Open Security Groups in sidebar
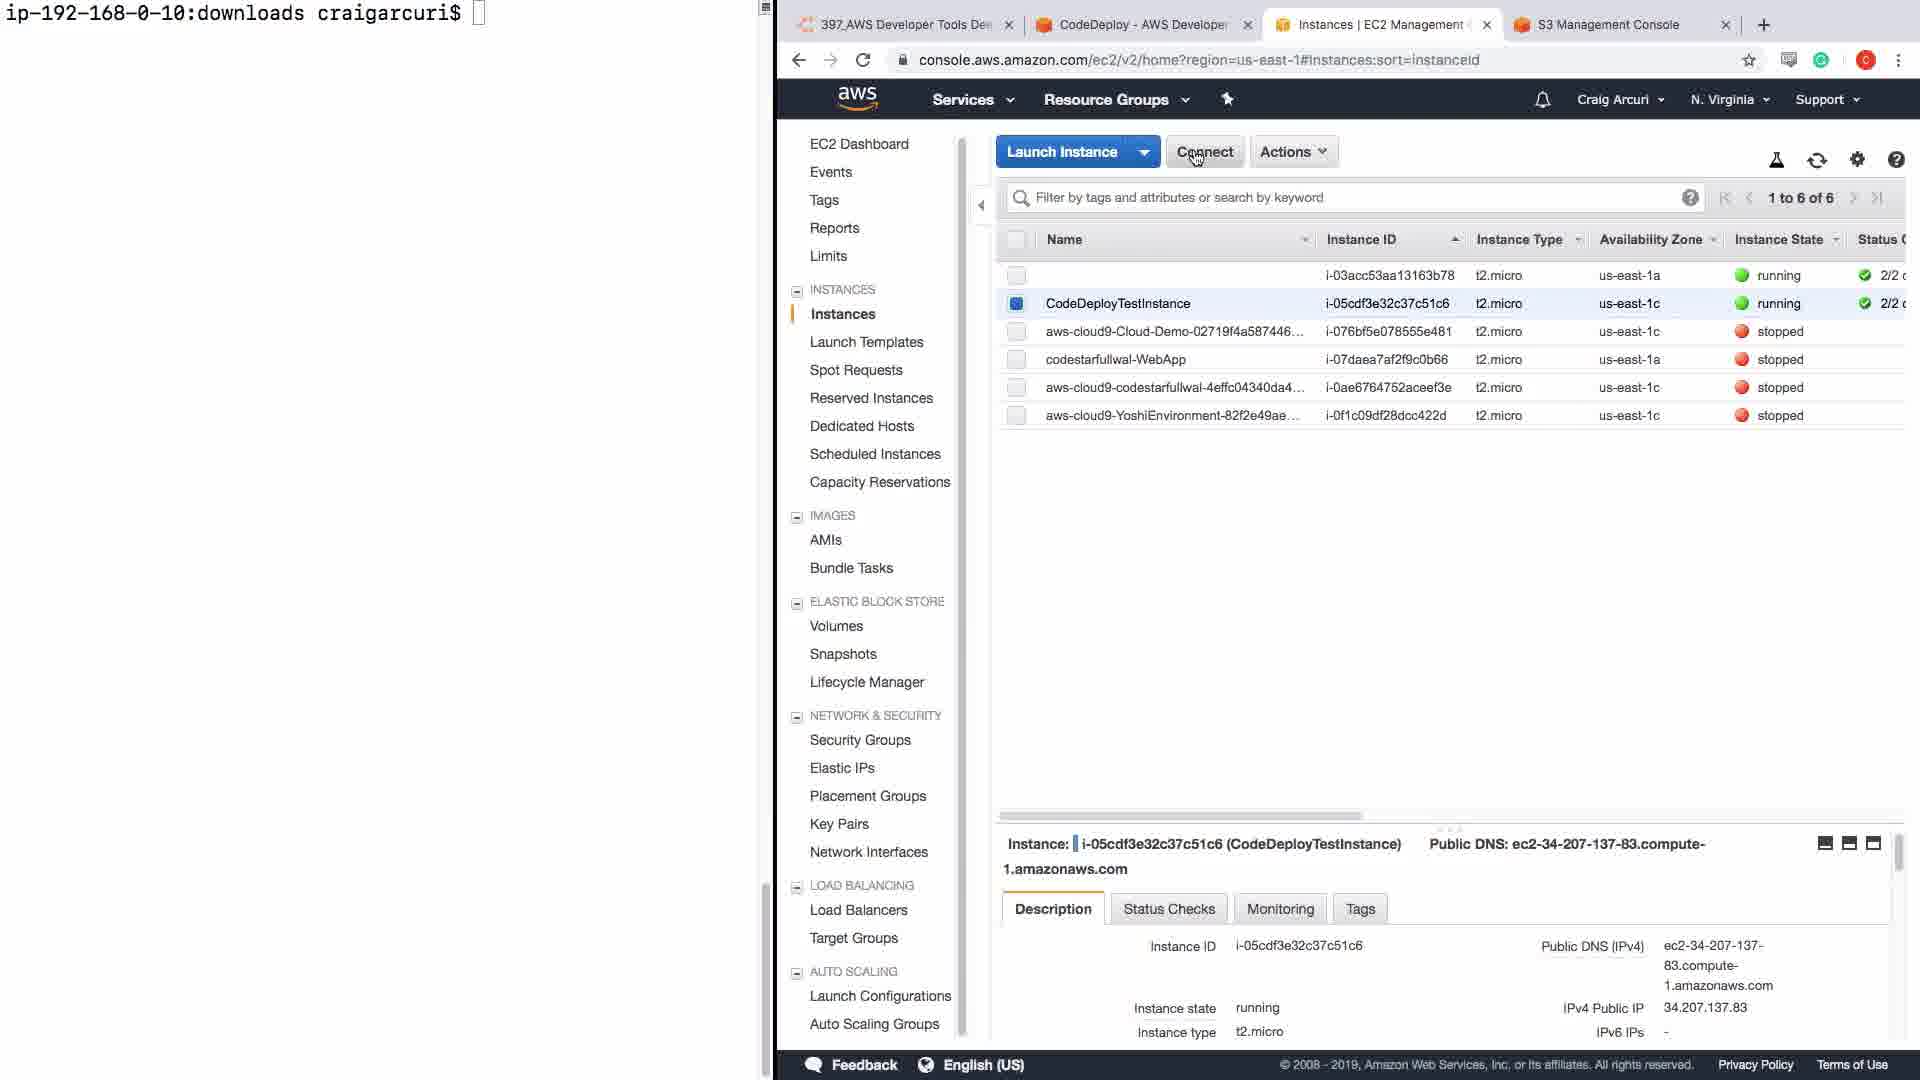Image resolution: width=1920 pixels, height=1080 pixels. click(860, 740)
